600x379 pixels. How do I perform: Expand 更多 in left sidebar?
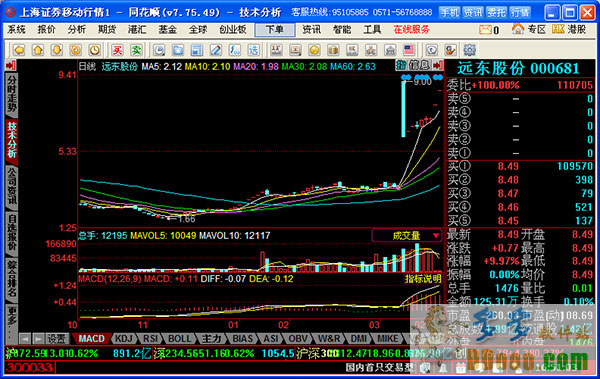coord(12,322)
